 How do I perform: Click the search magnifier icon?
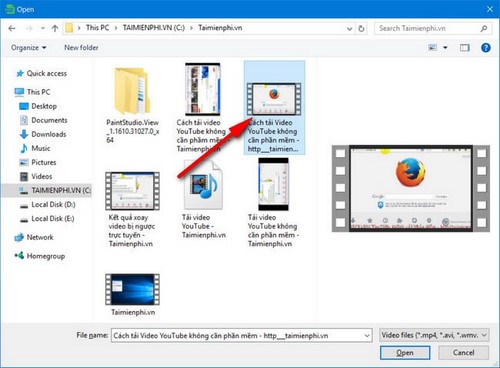(484, 28)
